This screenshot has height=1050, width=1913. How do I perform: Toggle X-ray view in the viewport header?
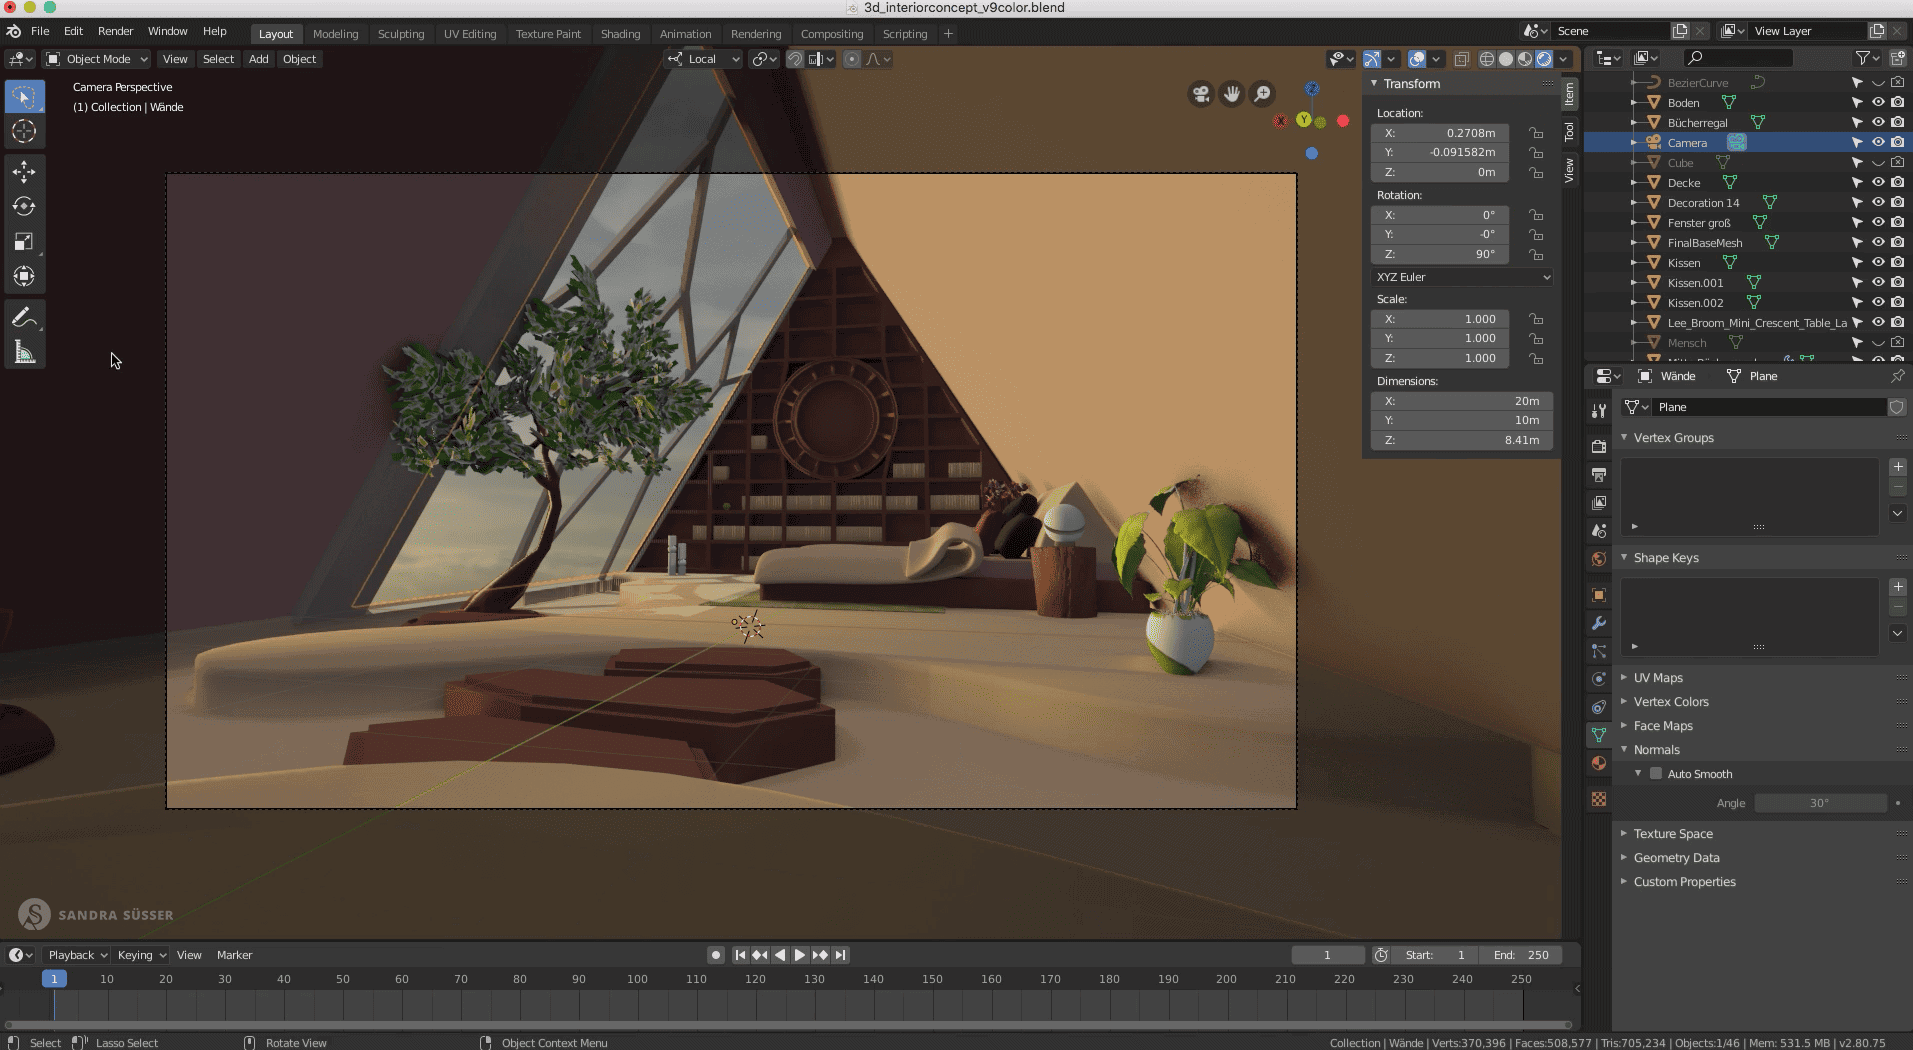[x=1461, y=59]
